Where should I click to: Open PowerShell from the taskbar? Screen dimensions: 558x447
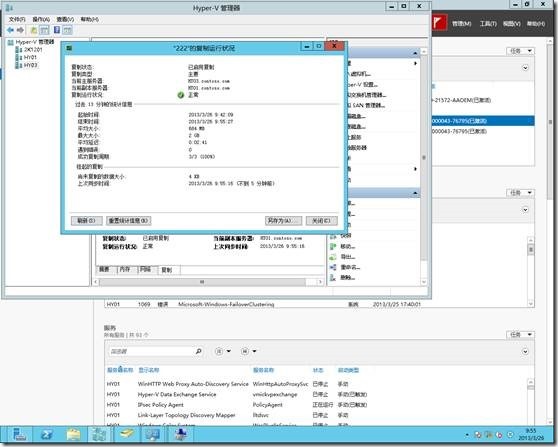click(x=47, y=435)
